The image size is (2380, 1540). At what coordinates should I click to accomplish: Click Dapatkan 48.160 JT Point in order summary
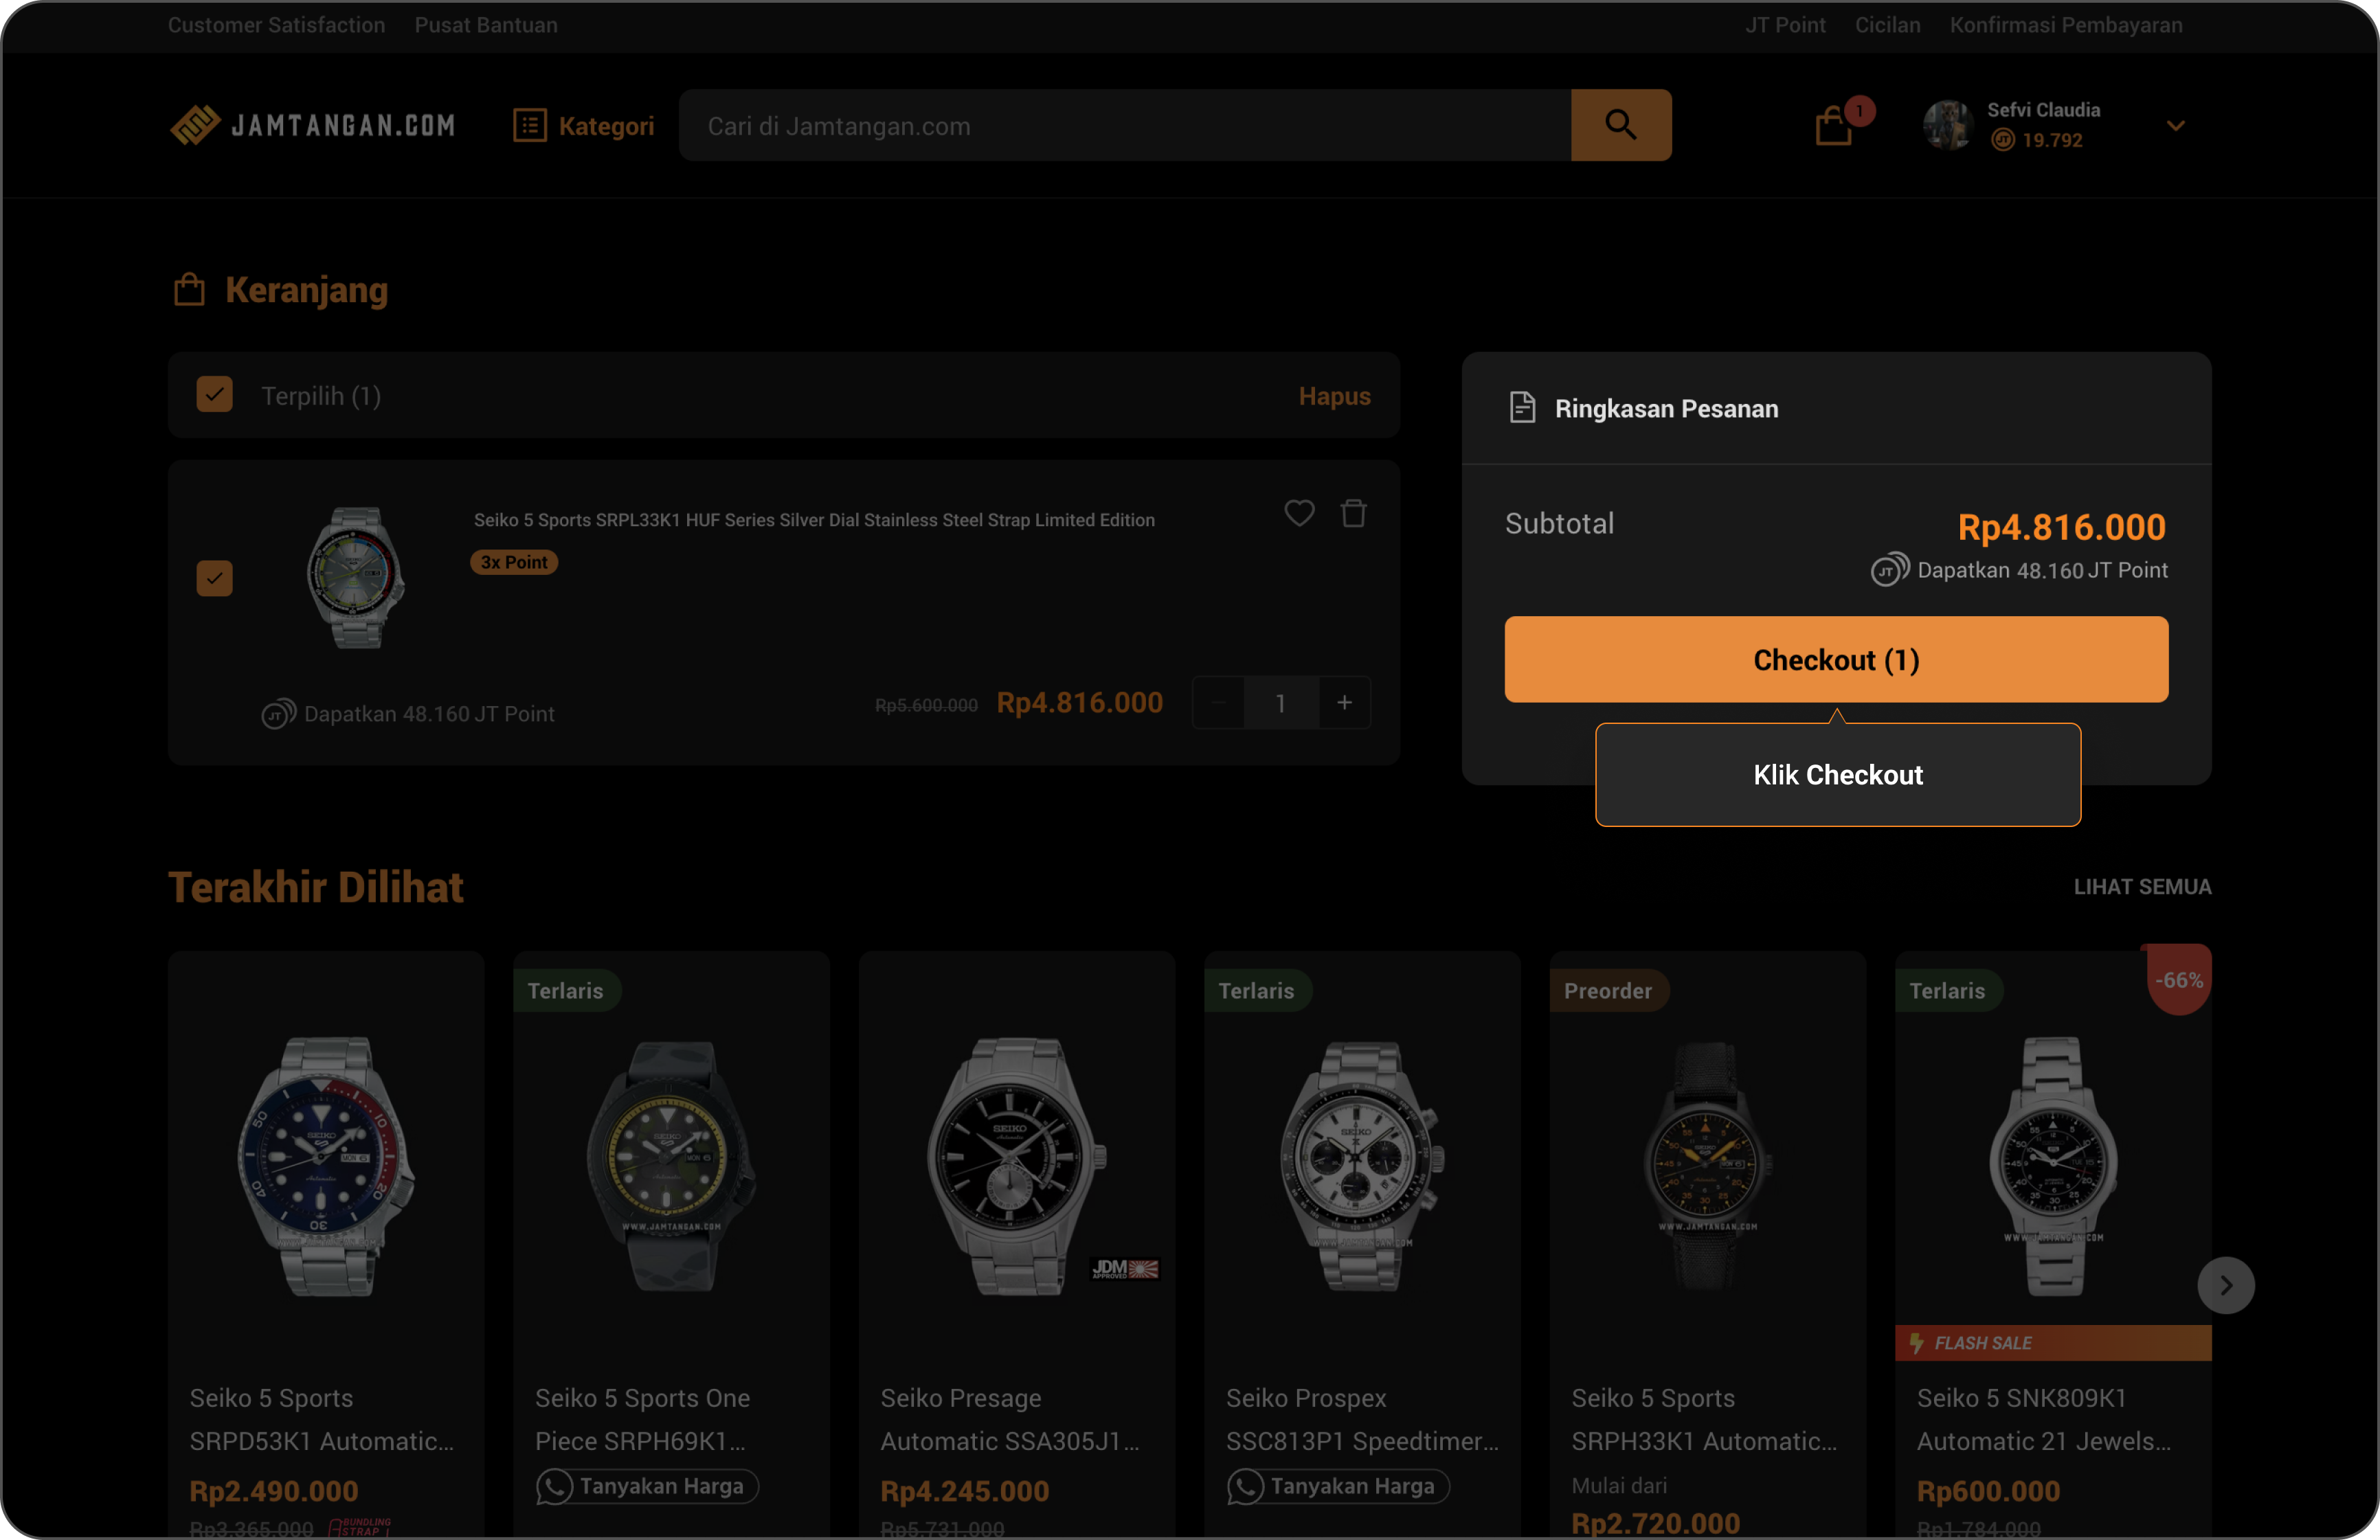[2020, 570]
